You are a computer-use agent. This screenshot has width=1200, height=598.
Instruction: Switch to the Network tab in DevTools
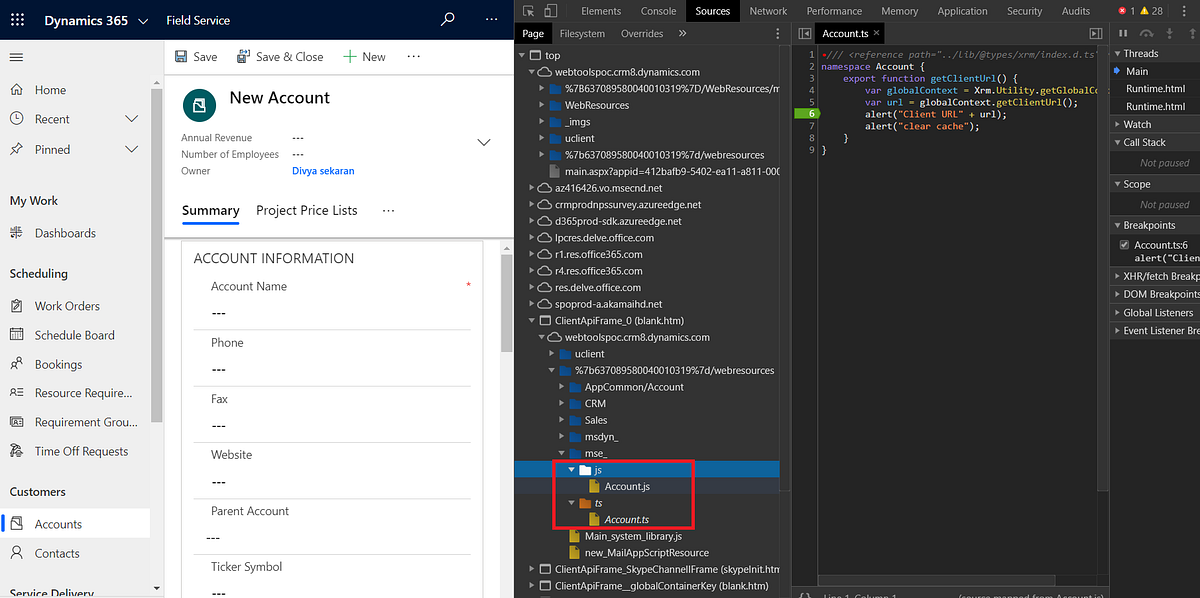[x=768, y=11]
